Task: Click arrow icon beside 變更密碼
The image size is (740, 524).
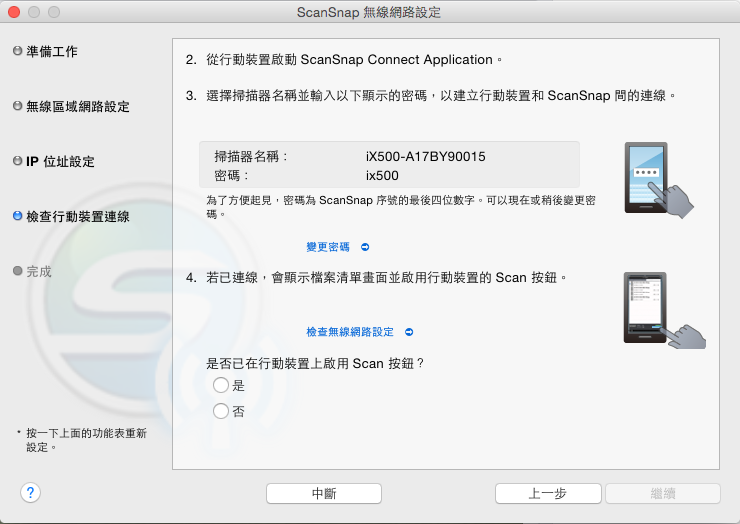Action: tap(365, 247)
